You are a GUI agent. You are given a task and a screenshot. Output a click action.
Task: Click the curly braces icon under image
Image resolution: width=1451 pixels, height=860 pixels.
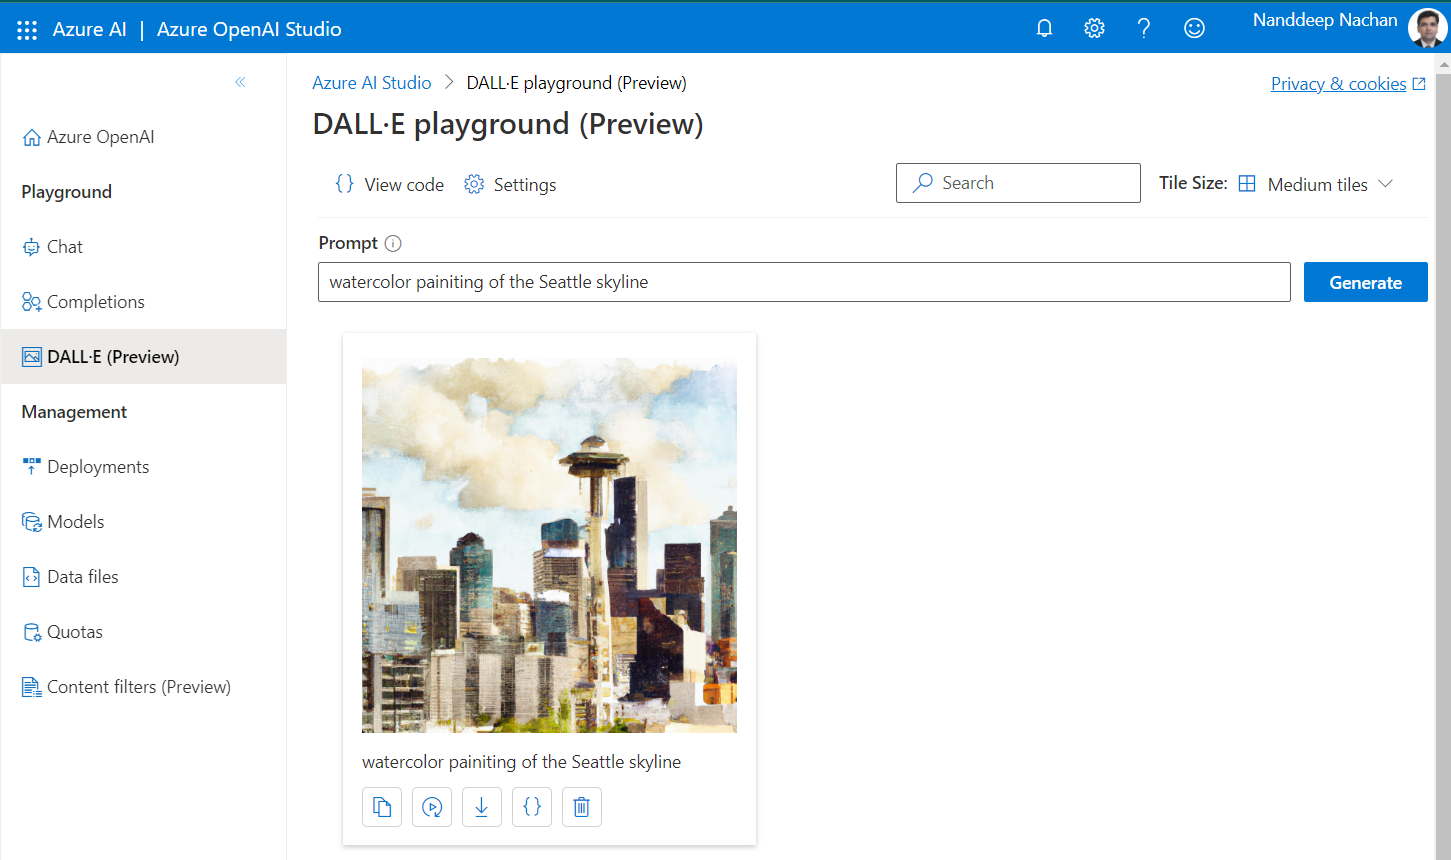(532, 807)
